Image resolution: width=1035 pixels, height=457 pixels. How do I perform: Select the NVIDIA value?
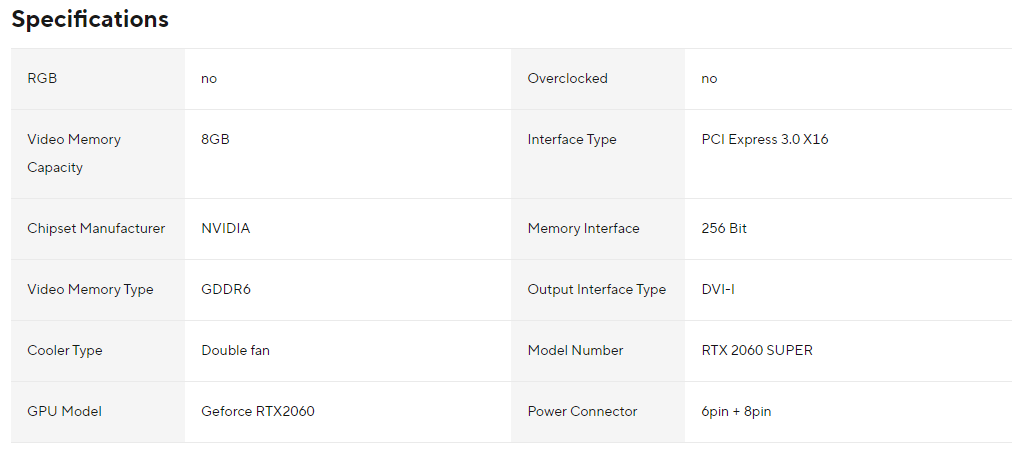pos(226,229)
